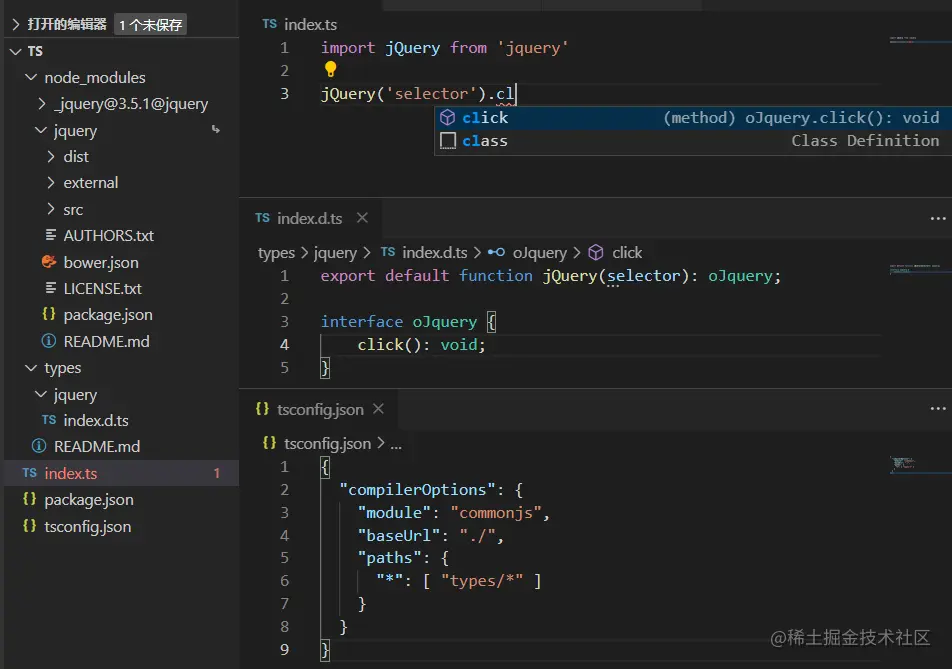Click the index.d.ts breadcrumb segment
The width and height of the screenshot is (952, 669).
click(435, 253)
